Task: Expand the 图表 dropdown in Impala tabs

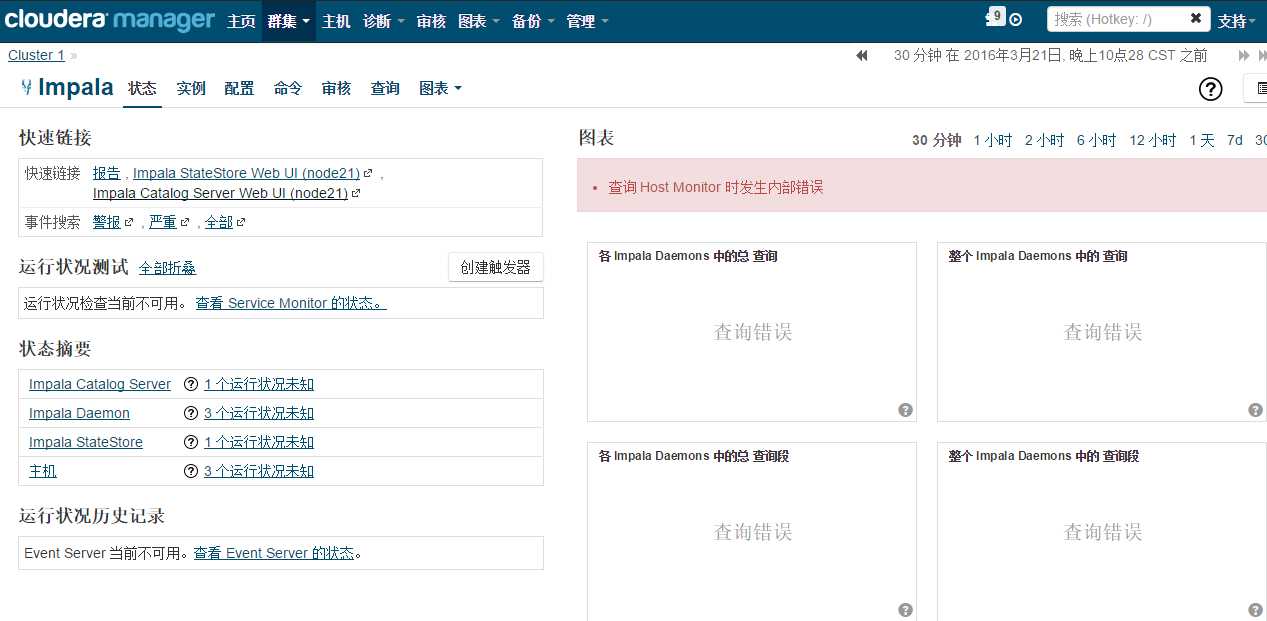Action: coord(440,88)
